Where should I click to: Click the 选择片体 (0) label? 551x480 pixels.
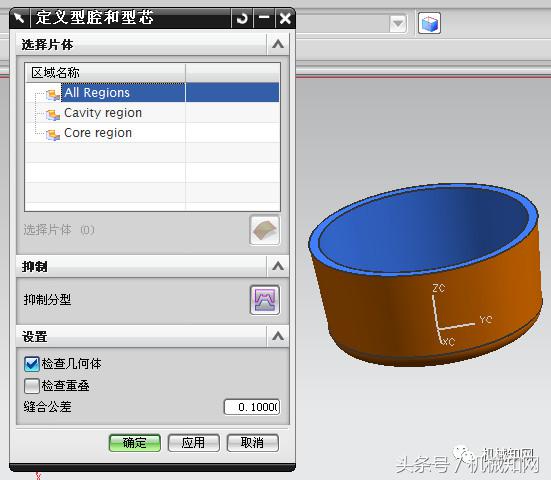pyautogui.click(x=59, y=230)
